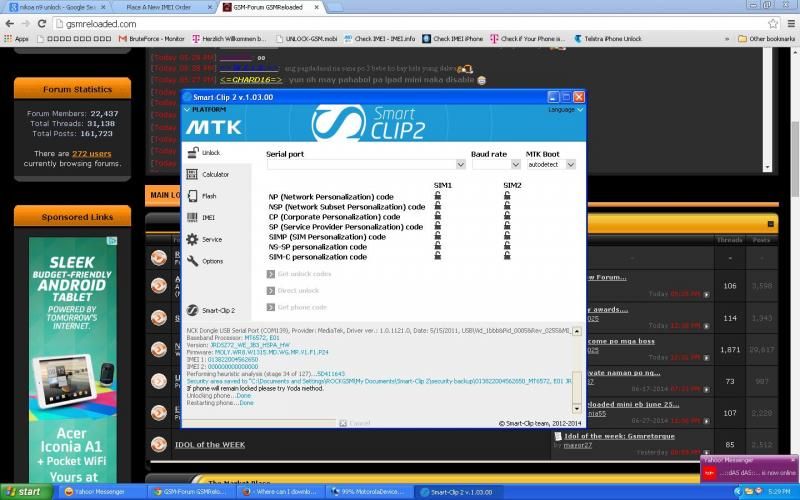Click SIM2 lock icon for NP code
This screenshot has height=500, width=800.
[x=507, y=196]
